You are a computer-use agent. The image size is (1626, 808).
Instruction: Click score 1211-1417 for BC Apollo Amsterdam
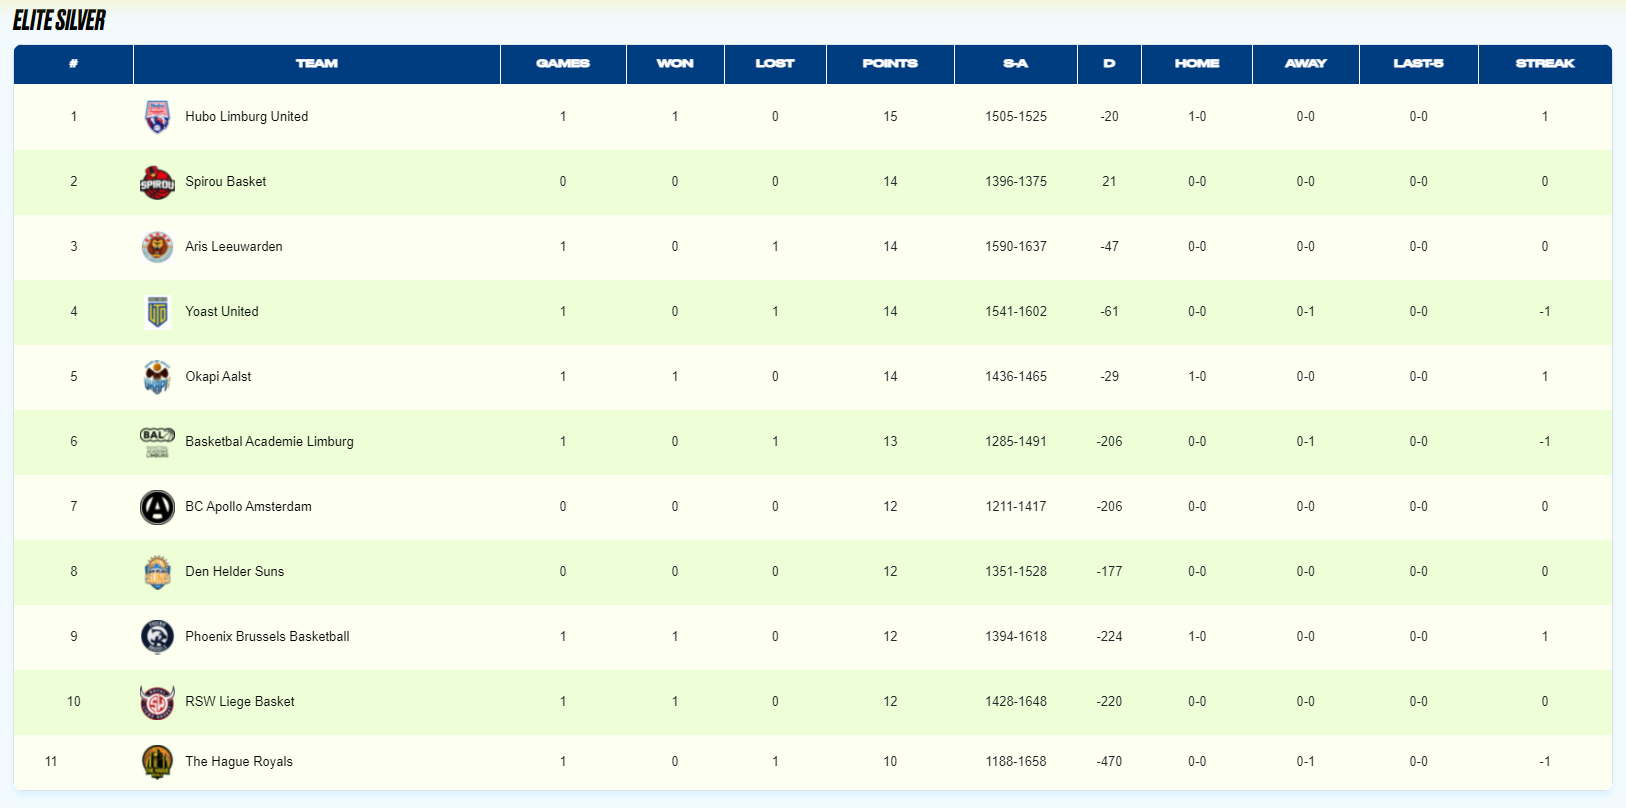tap(1016, 507)
